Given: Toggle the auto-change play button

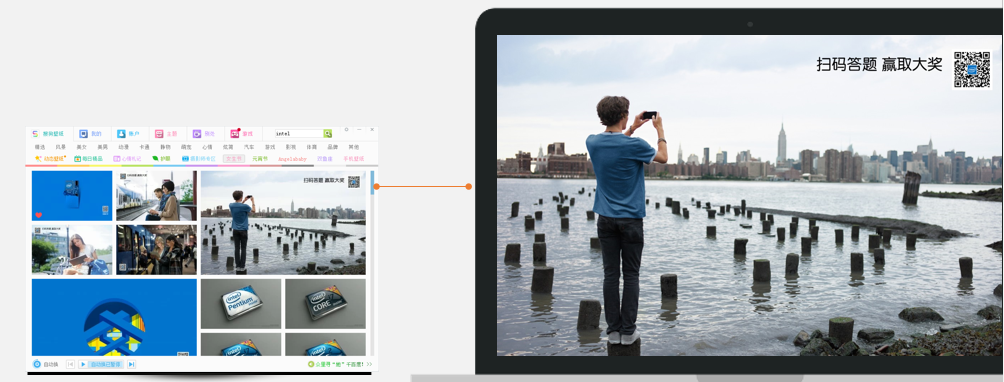Looking at the screenshot, I should 83,364.
